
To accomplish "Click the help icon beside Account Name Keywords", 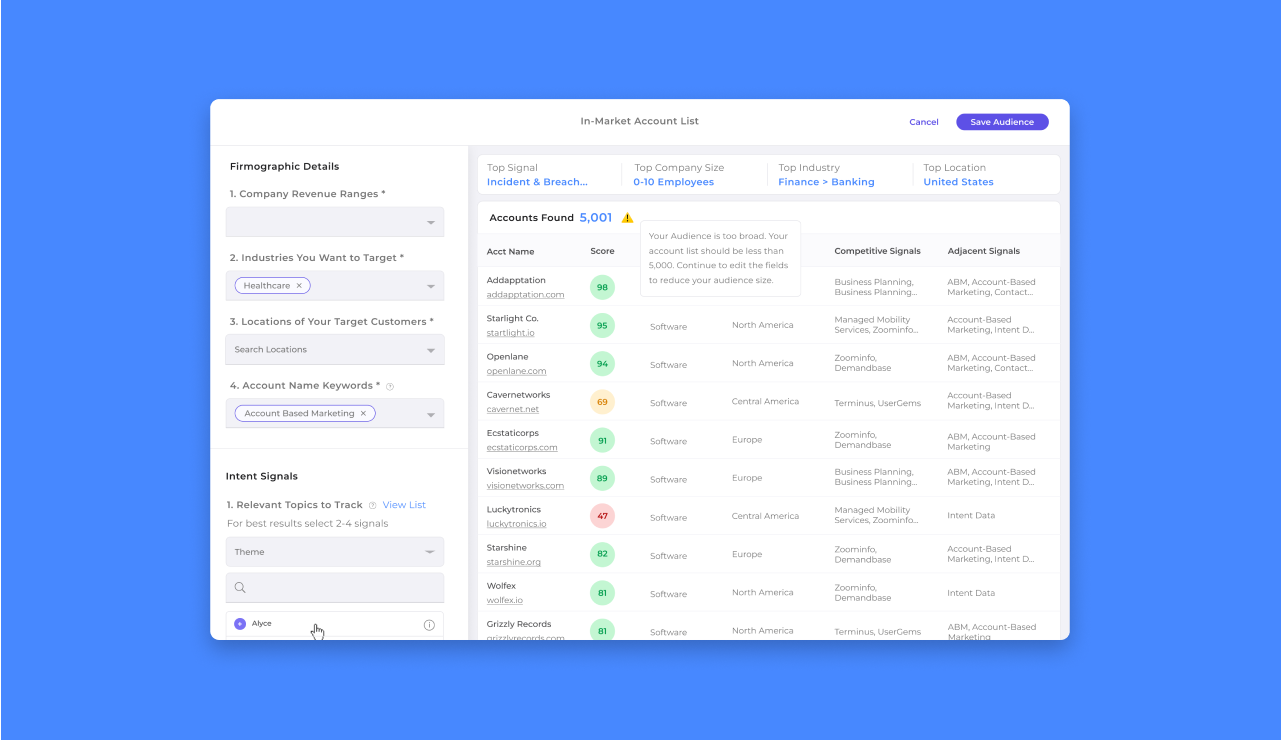I will [390, 386].
